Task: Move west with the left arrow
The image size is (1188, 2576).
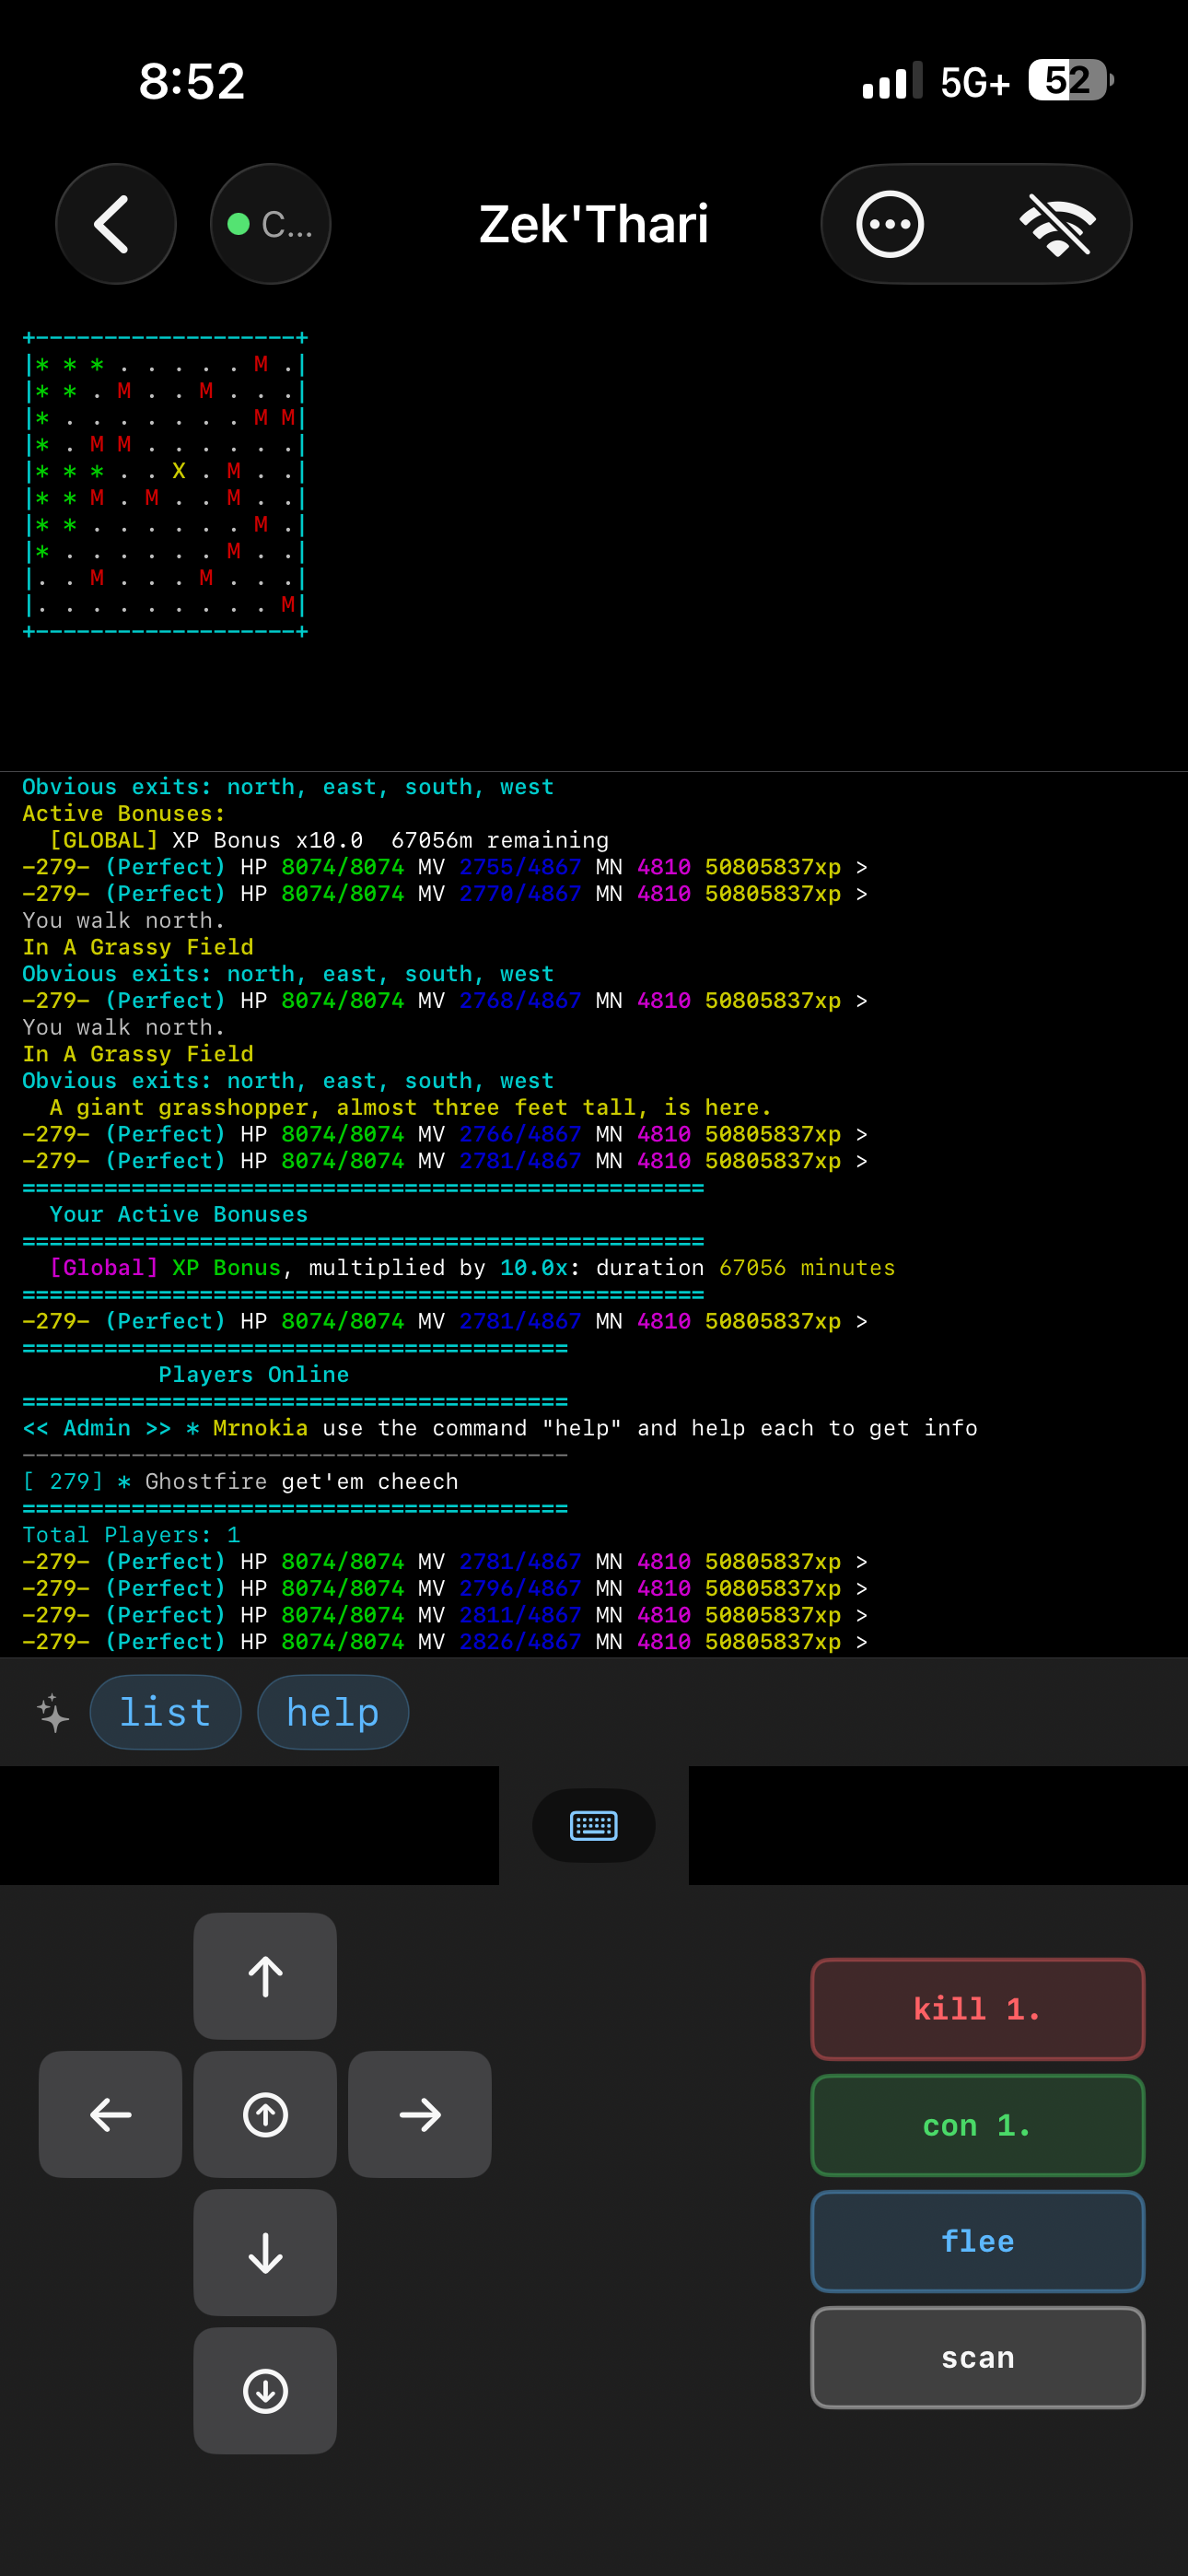Action: [110, 2114]
